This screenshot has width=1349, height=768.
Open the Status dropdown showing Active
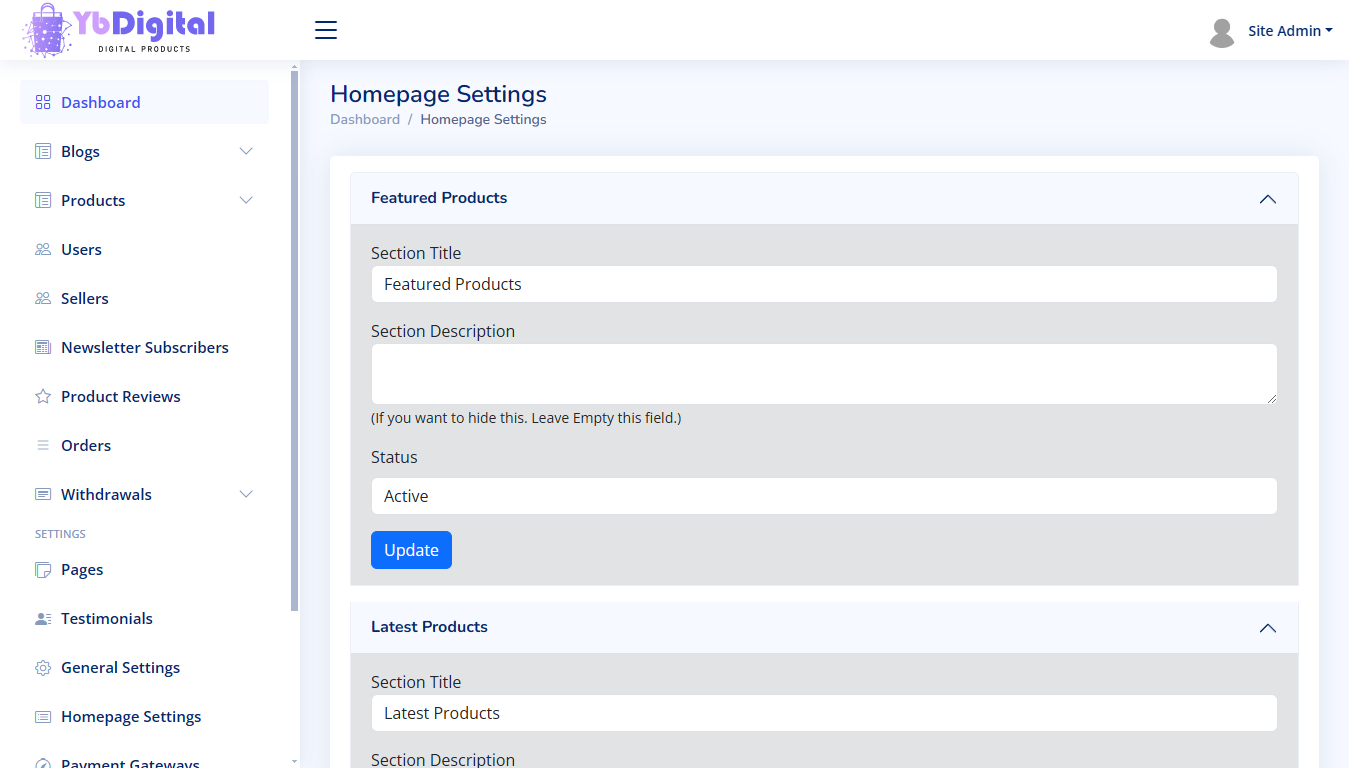click(823, 496)
